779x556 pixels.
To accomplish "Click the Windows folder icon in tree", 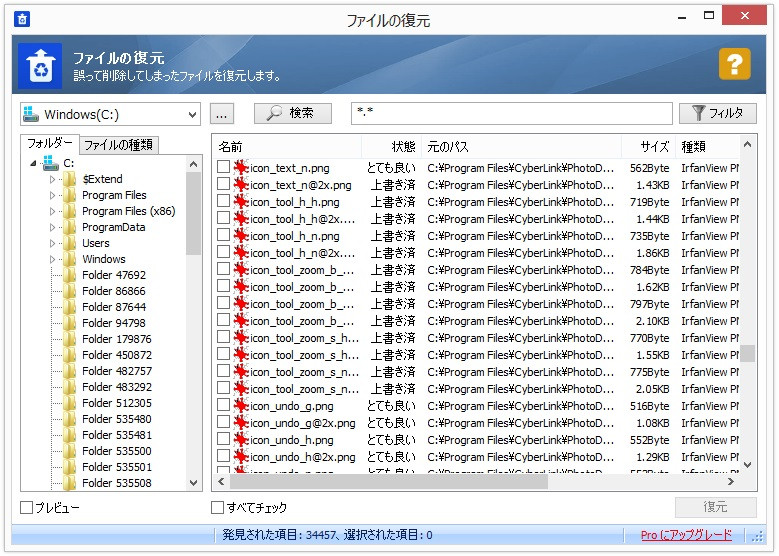I will [69, 259].
